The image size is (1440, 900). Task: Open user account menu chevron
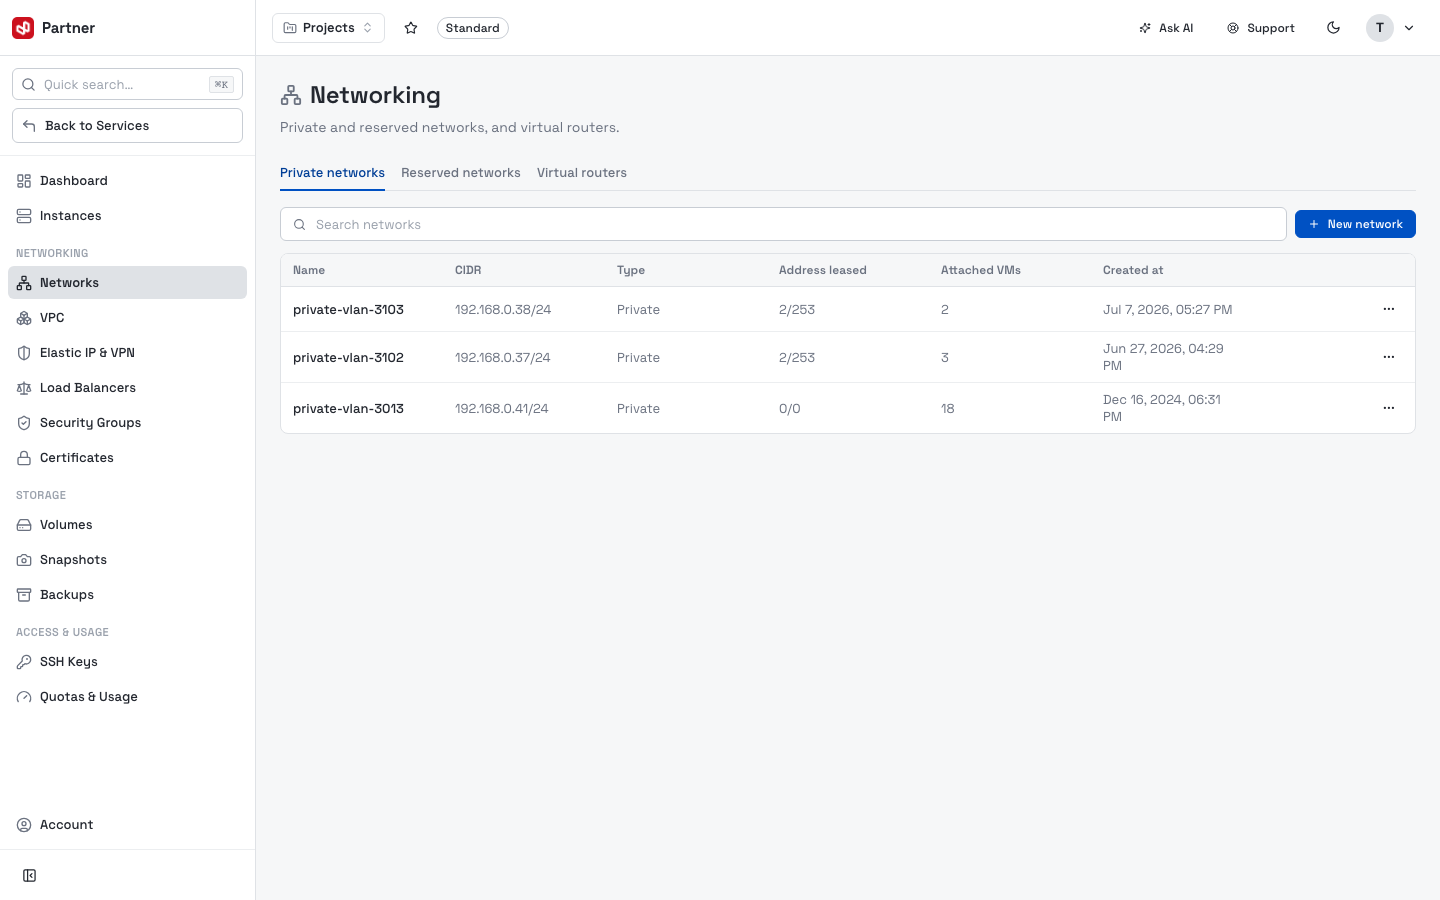click(1409, 28)
